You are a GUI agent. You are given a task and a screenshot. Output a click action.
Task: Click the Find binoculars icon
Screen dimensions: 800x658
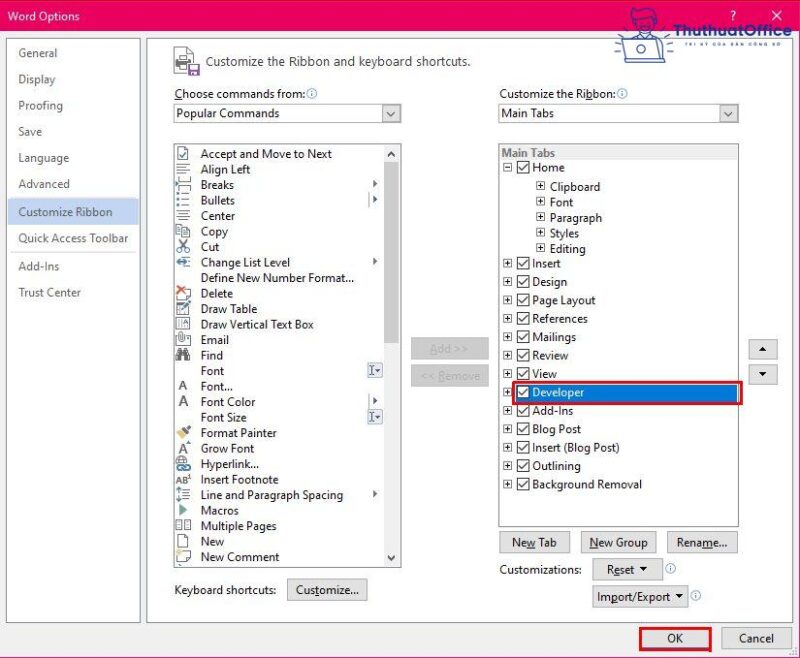[x=183, y=355]
